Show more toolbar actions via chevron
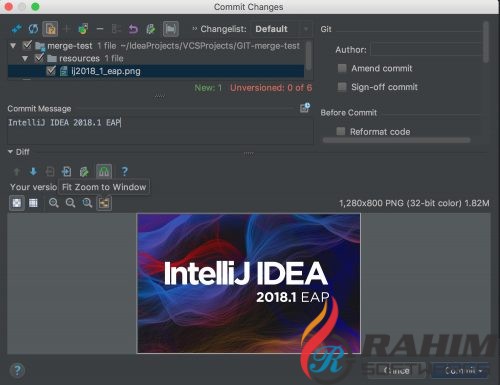This screenshot has height=385, width=500. 195,29
